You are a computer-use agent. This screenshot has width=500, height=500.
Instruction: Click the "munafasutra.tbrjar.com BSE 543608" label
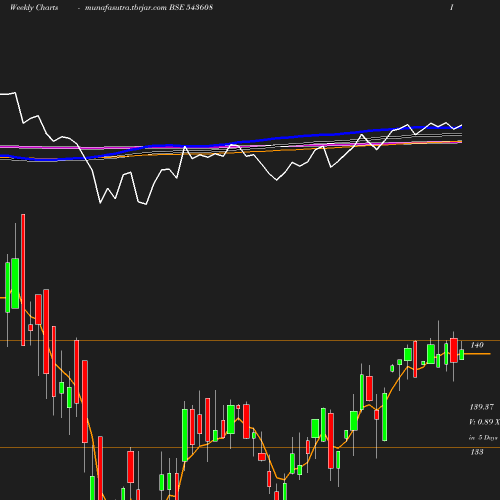pos(149,8)
